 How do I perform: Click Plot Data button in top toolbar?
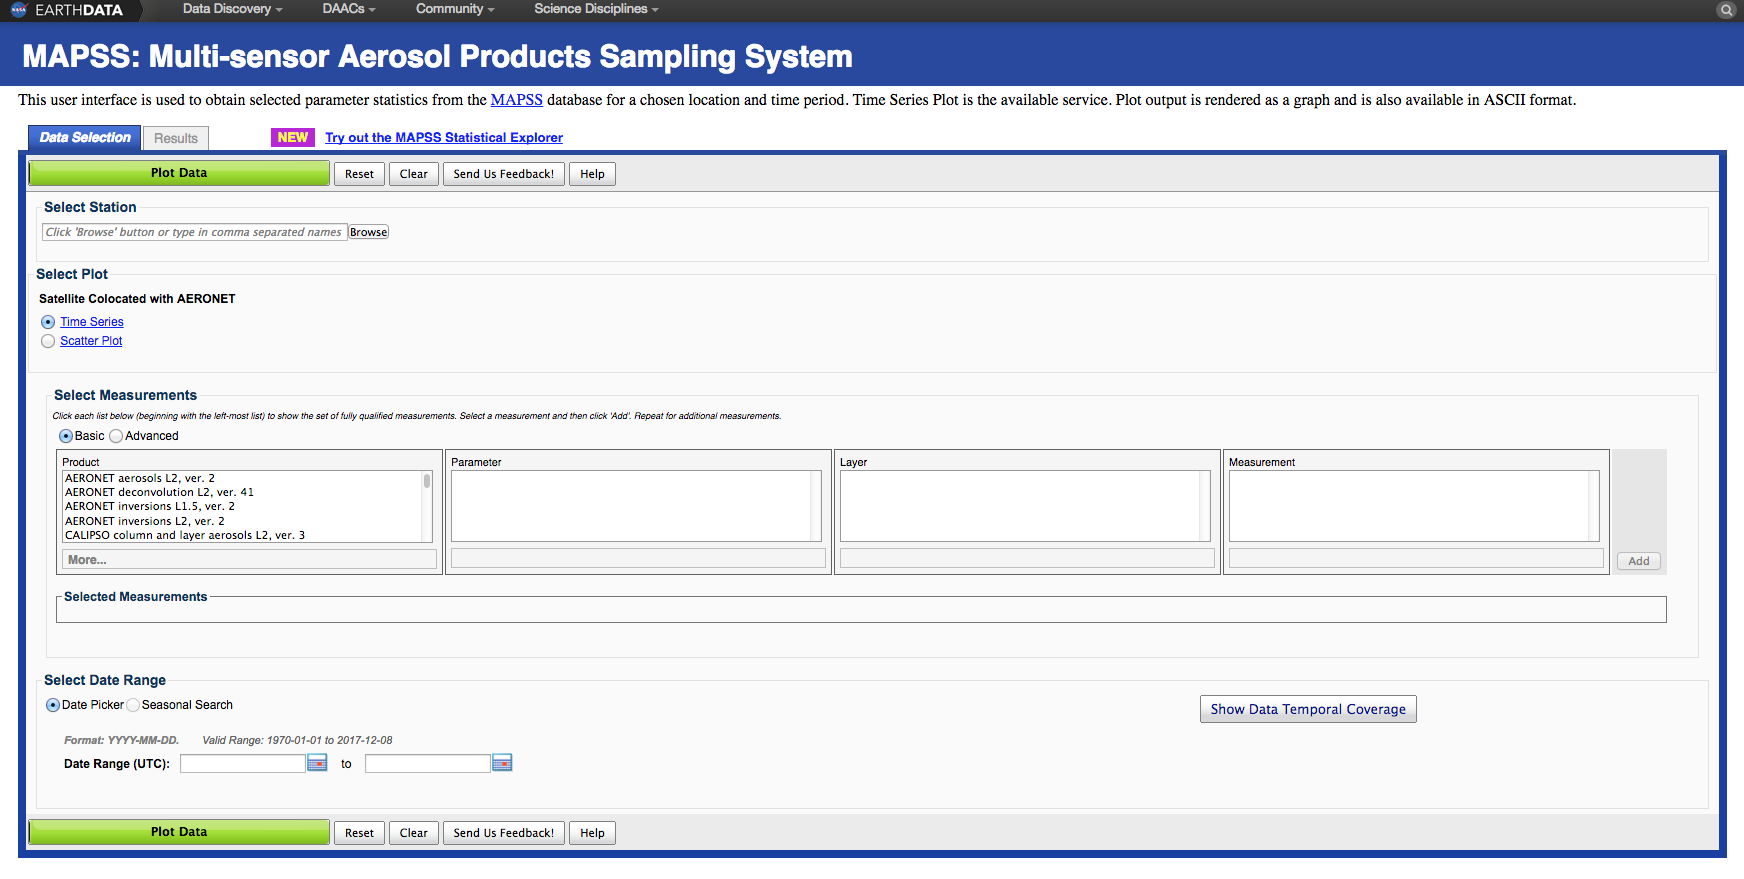click(179, 173)
